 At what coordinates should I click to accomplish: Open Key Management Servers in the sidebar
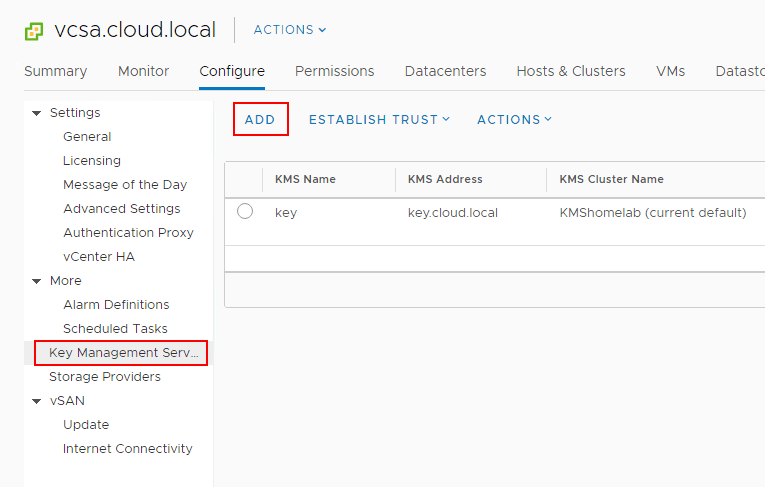tap(118, 353)
